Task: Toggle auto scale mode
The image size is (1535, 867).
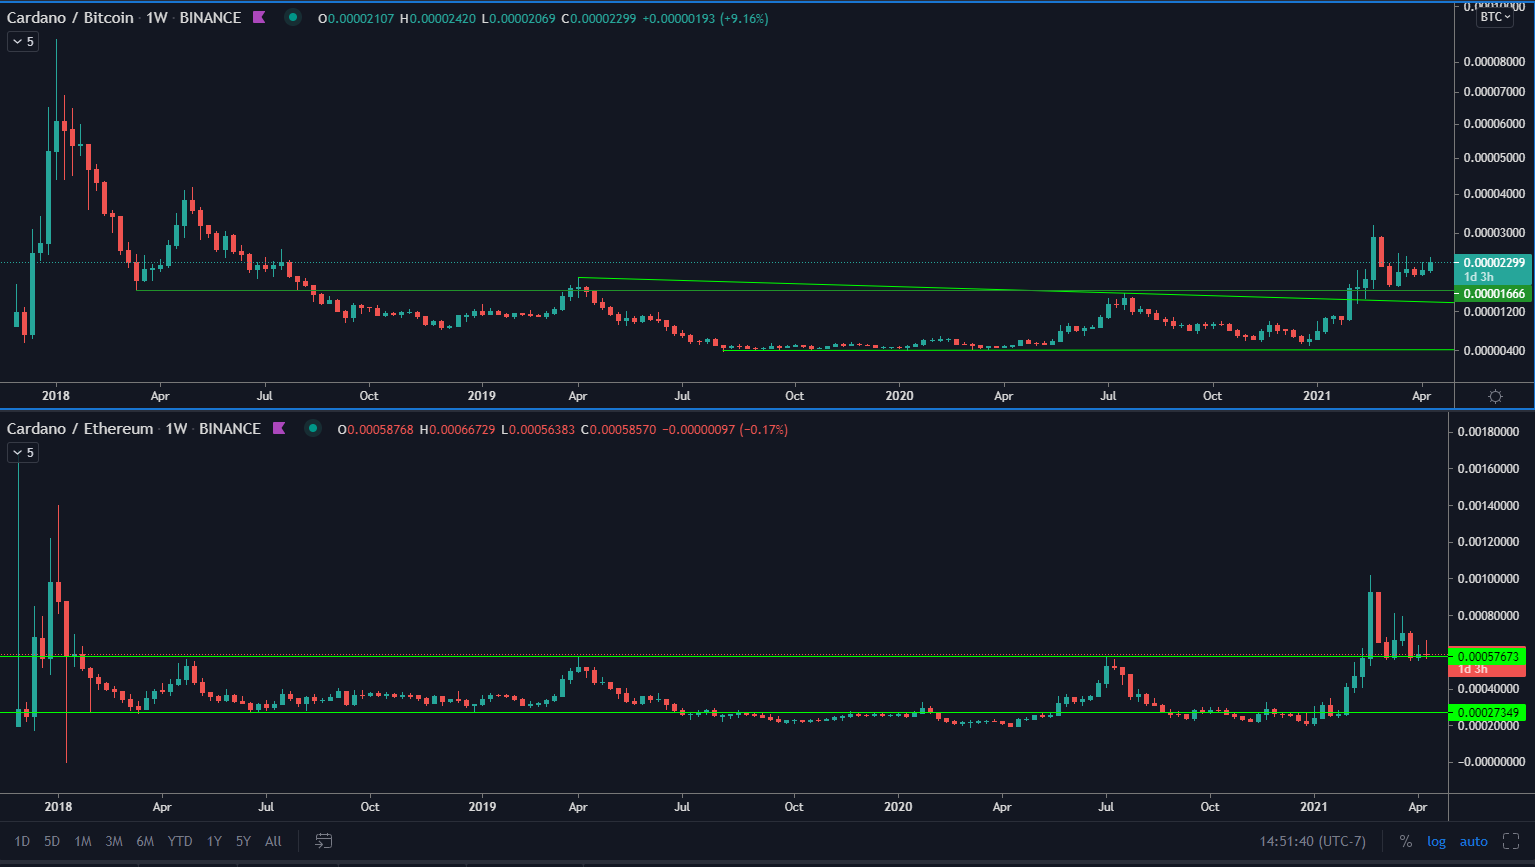Action: [x=1474, y=841]
